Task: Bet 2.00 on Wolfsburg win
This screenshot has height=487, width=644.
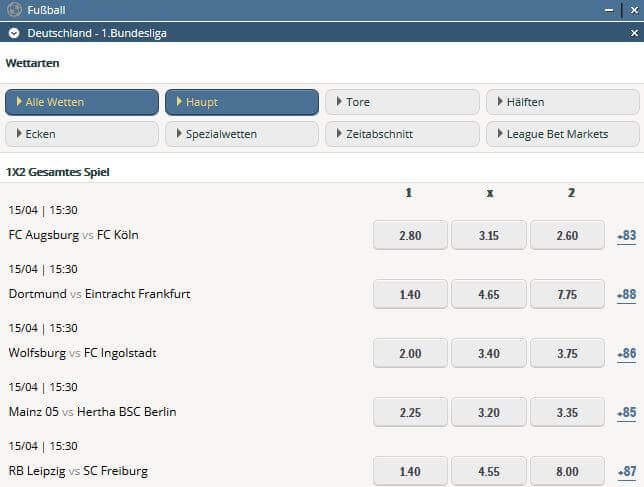Action: point(410,353)
